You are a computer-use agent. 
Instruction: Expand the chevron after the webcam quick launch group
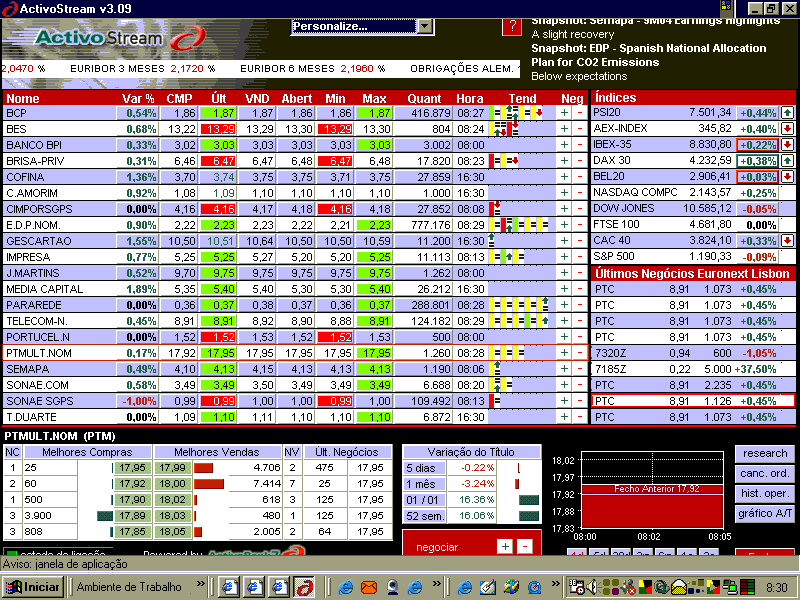[x=437, y=584]
